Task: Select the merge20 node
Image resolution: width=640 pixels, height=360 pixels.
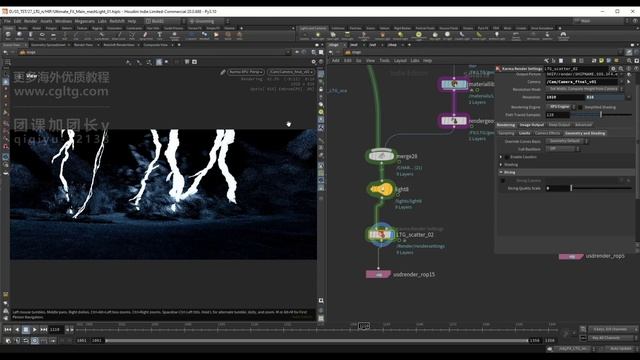Action: [x=381, y=156]
